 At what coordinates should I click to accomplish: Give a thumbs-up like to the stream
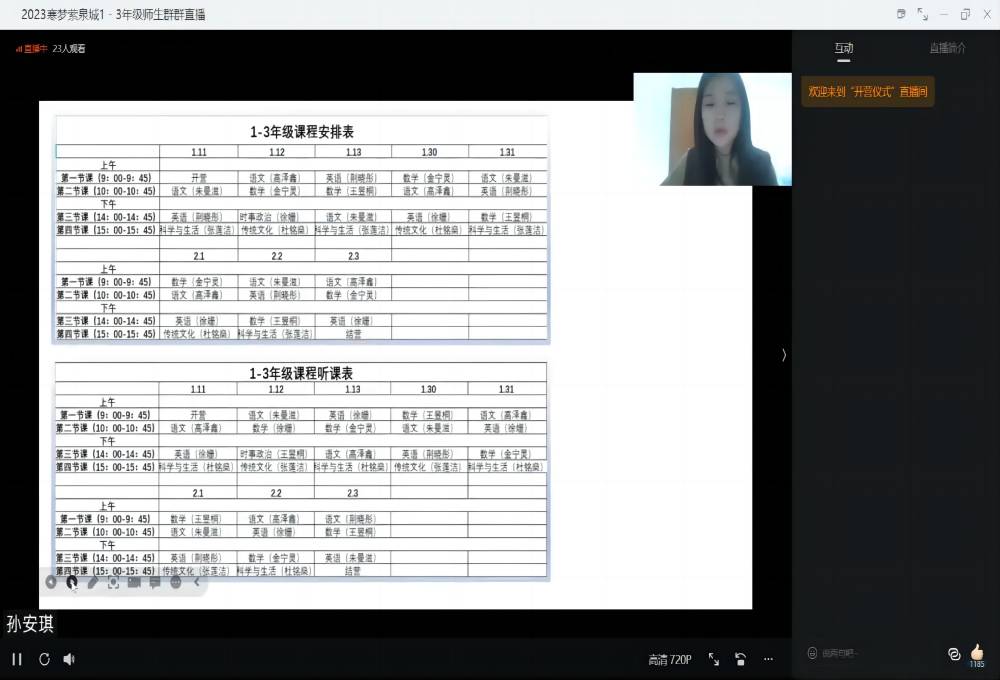point(977,651)
